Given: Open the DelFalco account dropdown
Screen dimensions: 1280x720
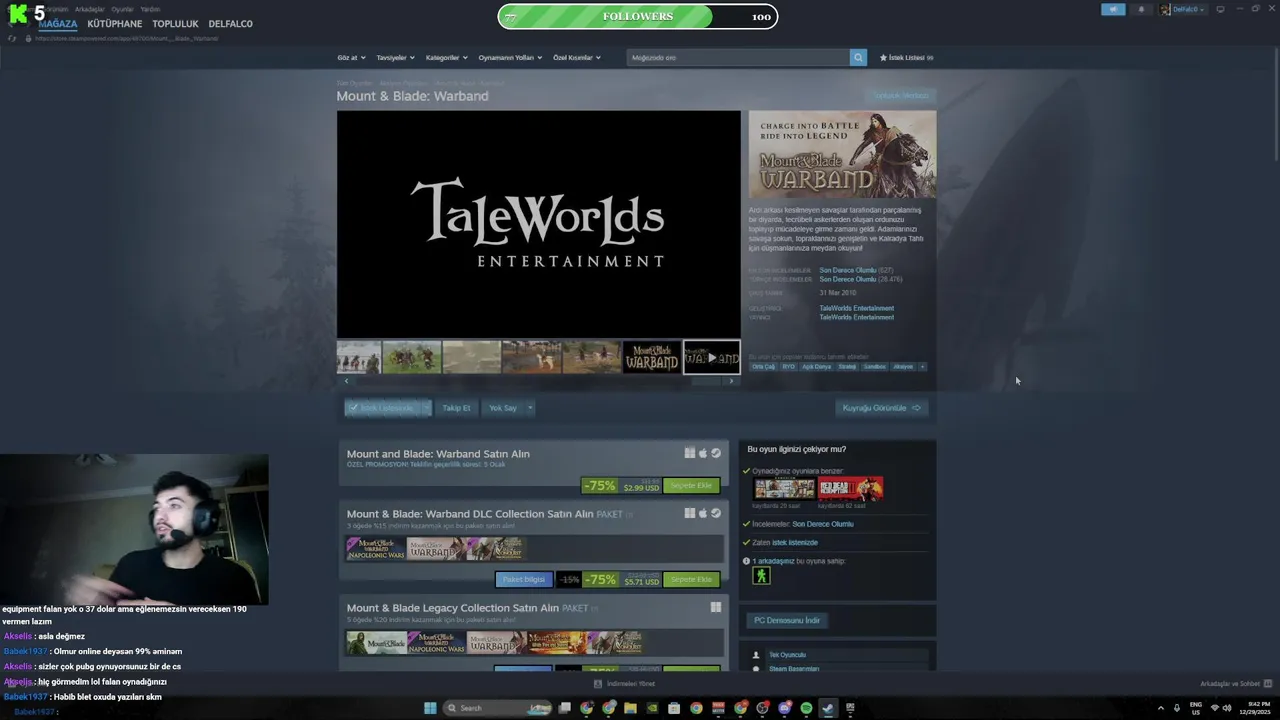Looking at the screenshot, I should coord(1183,9).
